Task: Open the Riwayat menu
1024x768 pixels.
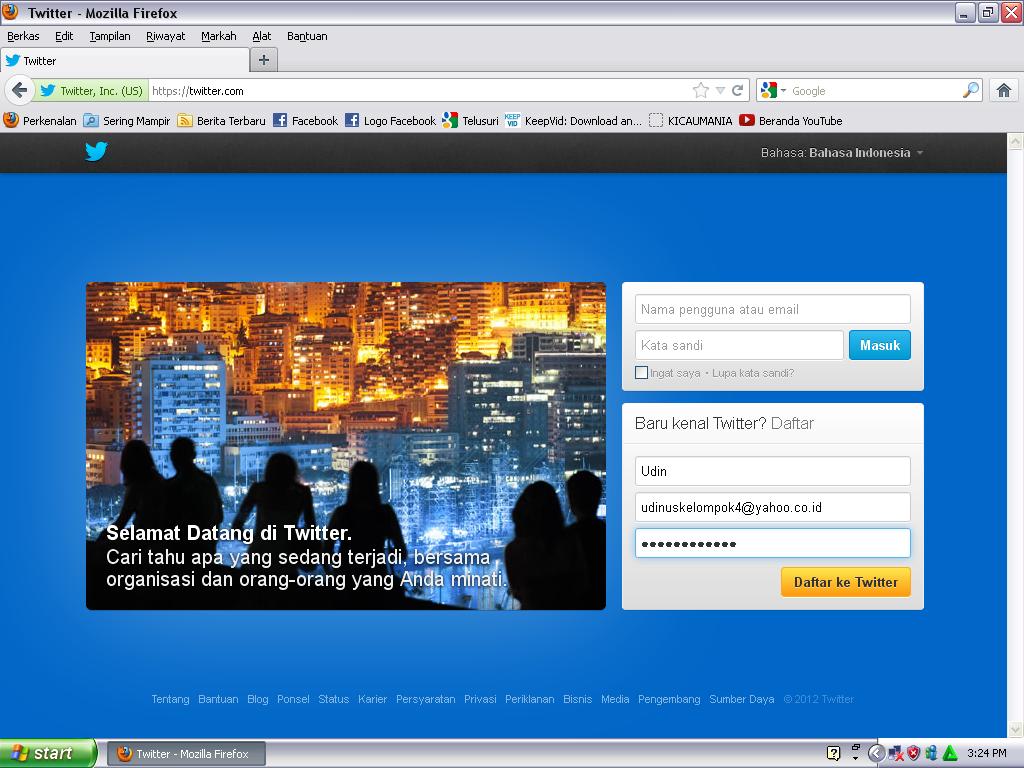Action: click(165, 36)
